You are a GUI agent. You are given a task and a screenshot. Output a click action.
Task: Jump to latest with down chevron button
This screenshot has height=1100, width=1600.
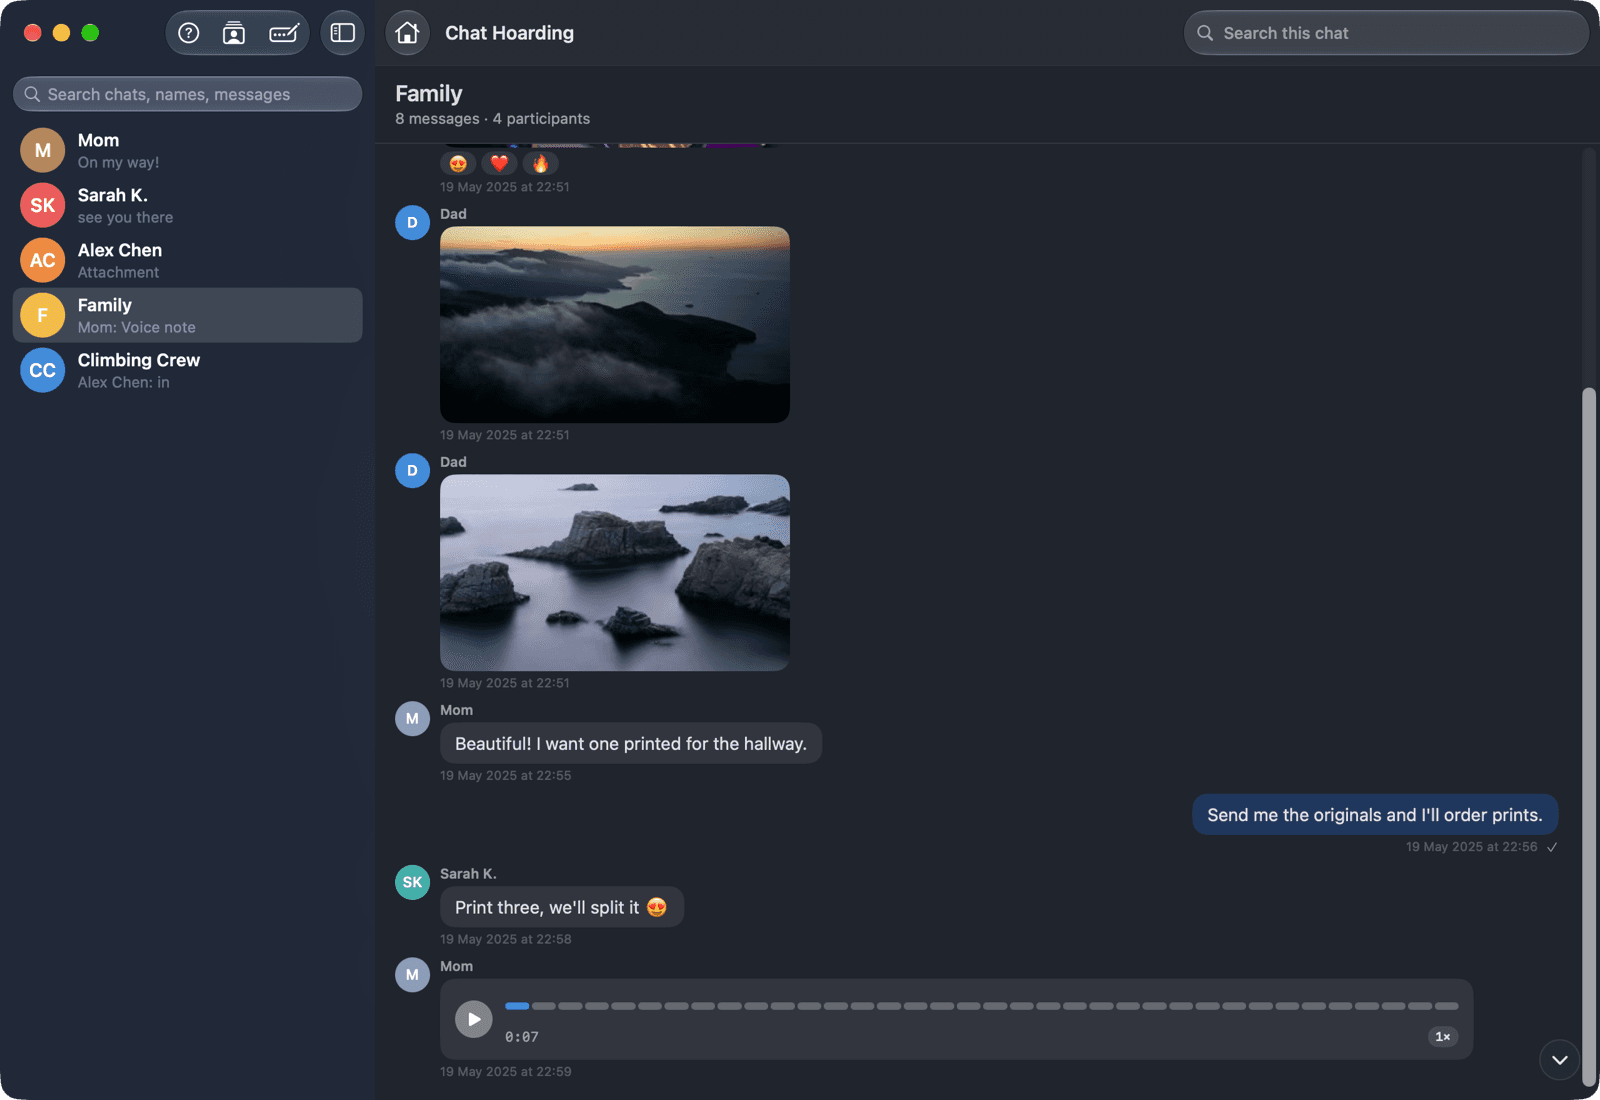tap(1560, 1060)
